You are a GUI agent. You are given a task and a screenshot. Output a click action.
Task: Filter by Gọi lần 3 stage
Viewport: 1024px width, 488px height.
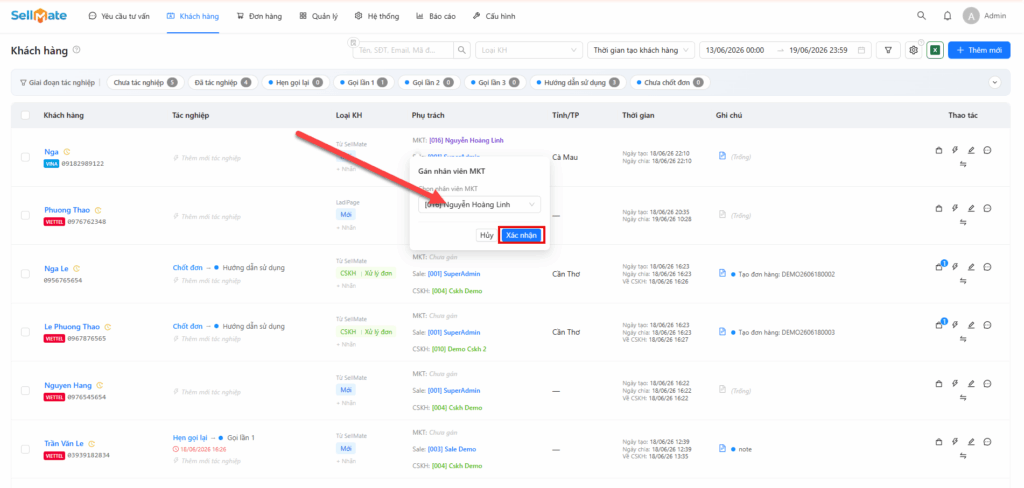coord(494,83)
